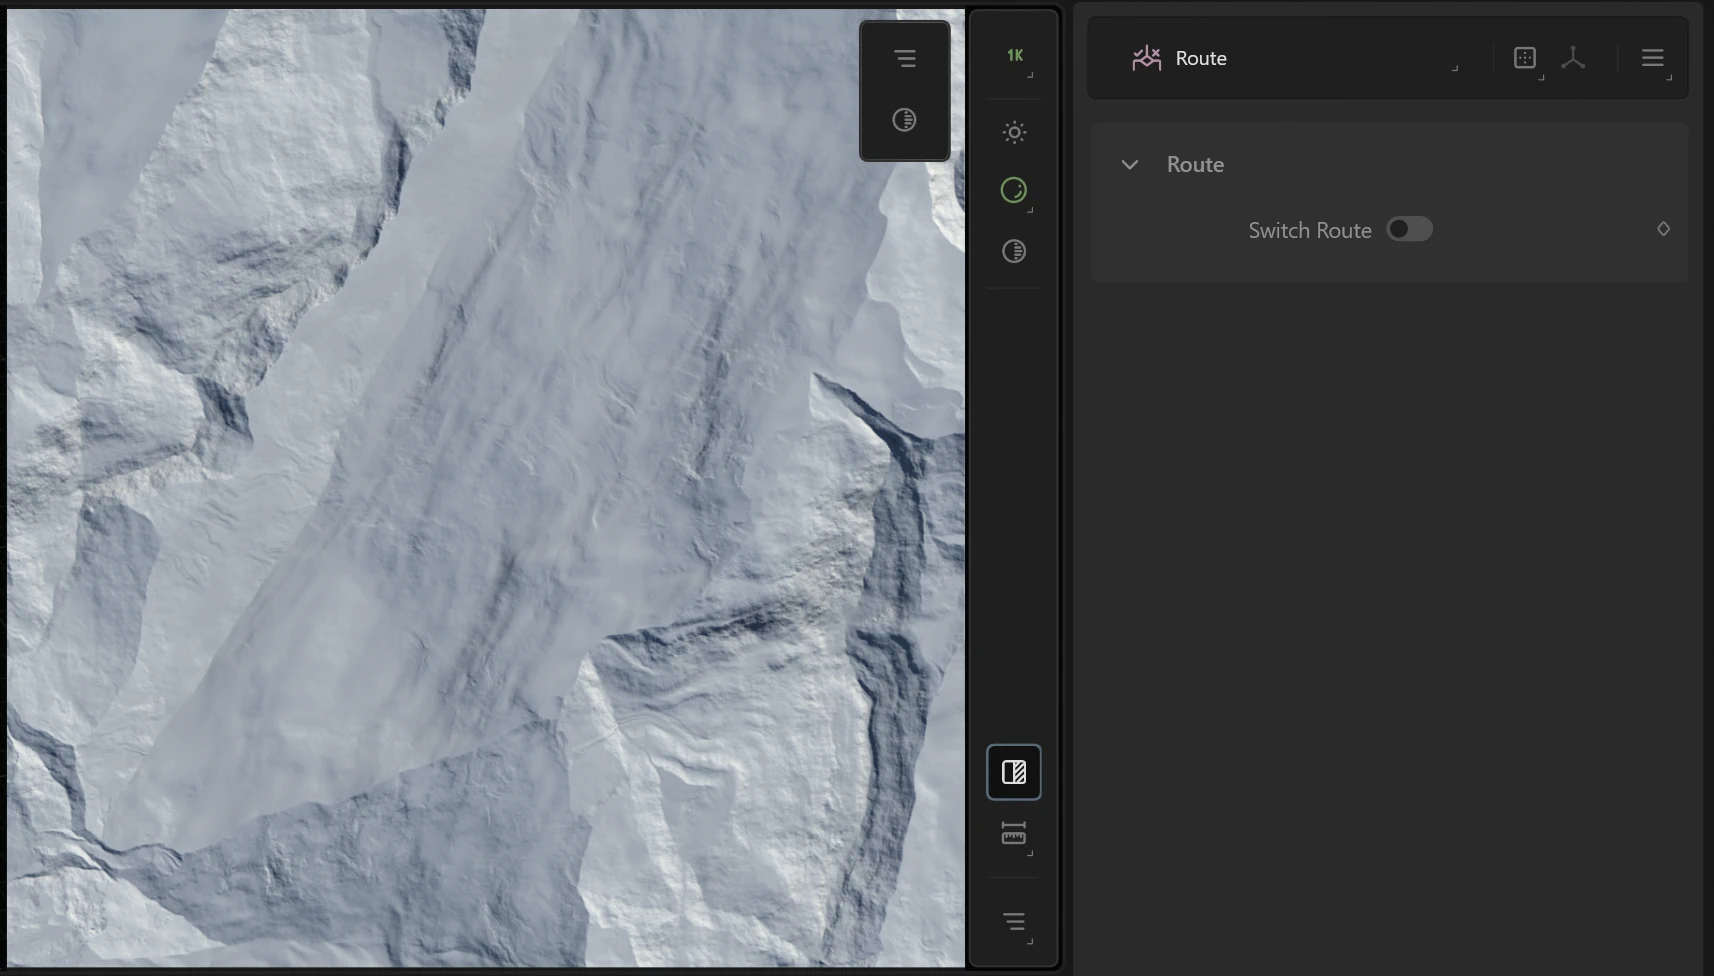This screenshot has width=1714, height=976.
Task: Toggle the split view comparison button
Action: [1014, 772]
